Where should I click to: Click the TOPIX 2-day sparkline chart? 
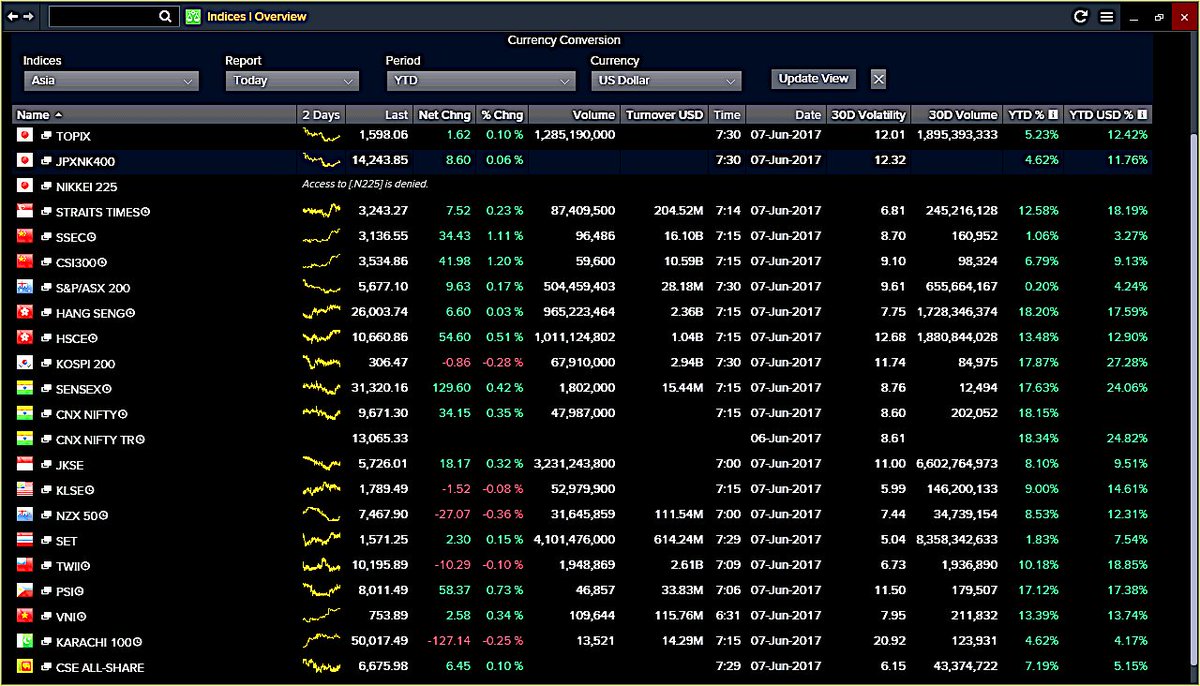[321, 135]
